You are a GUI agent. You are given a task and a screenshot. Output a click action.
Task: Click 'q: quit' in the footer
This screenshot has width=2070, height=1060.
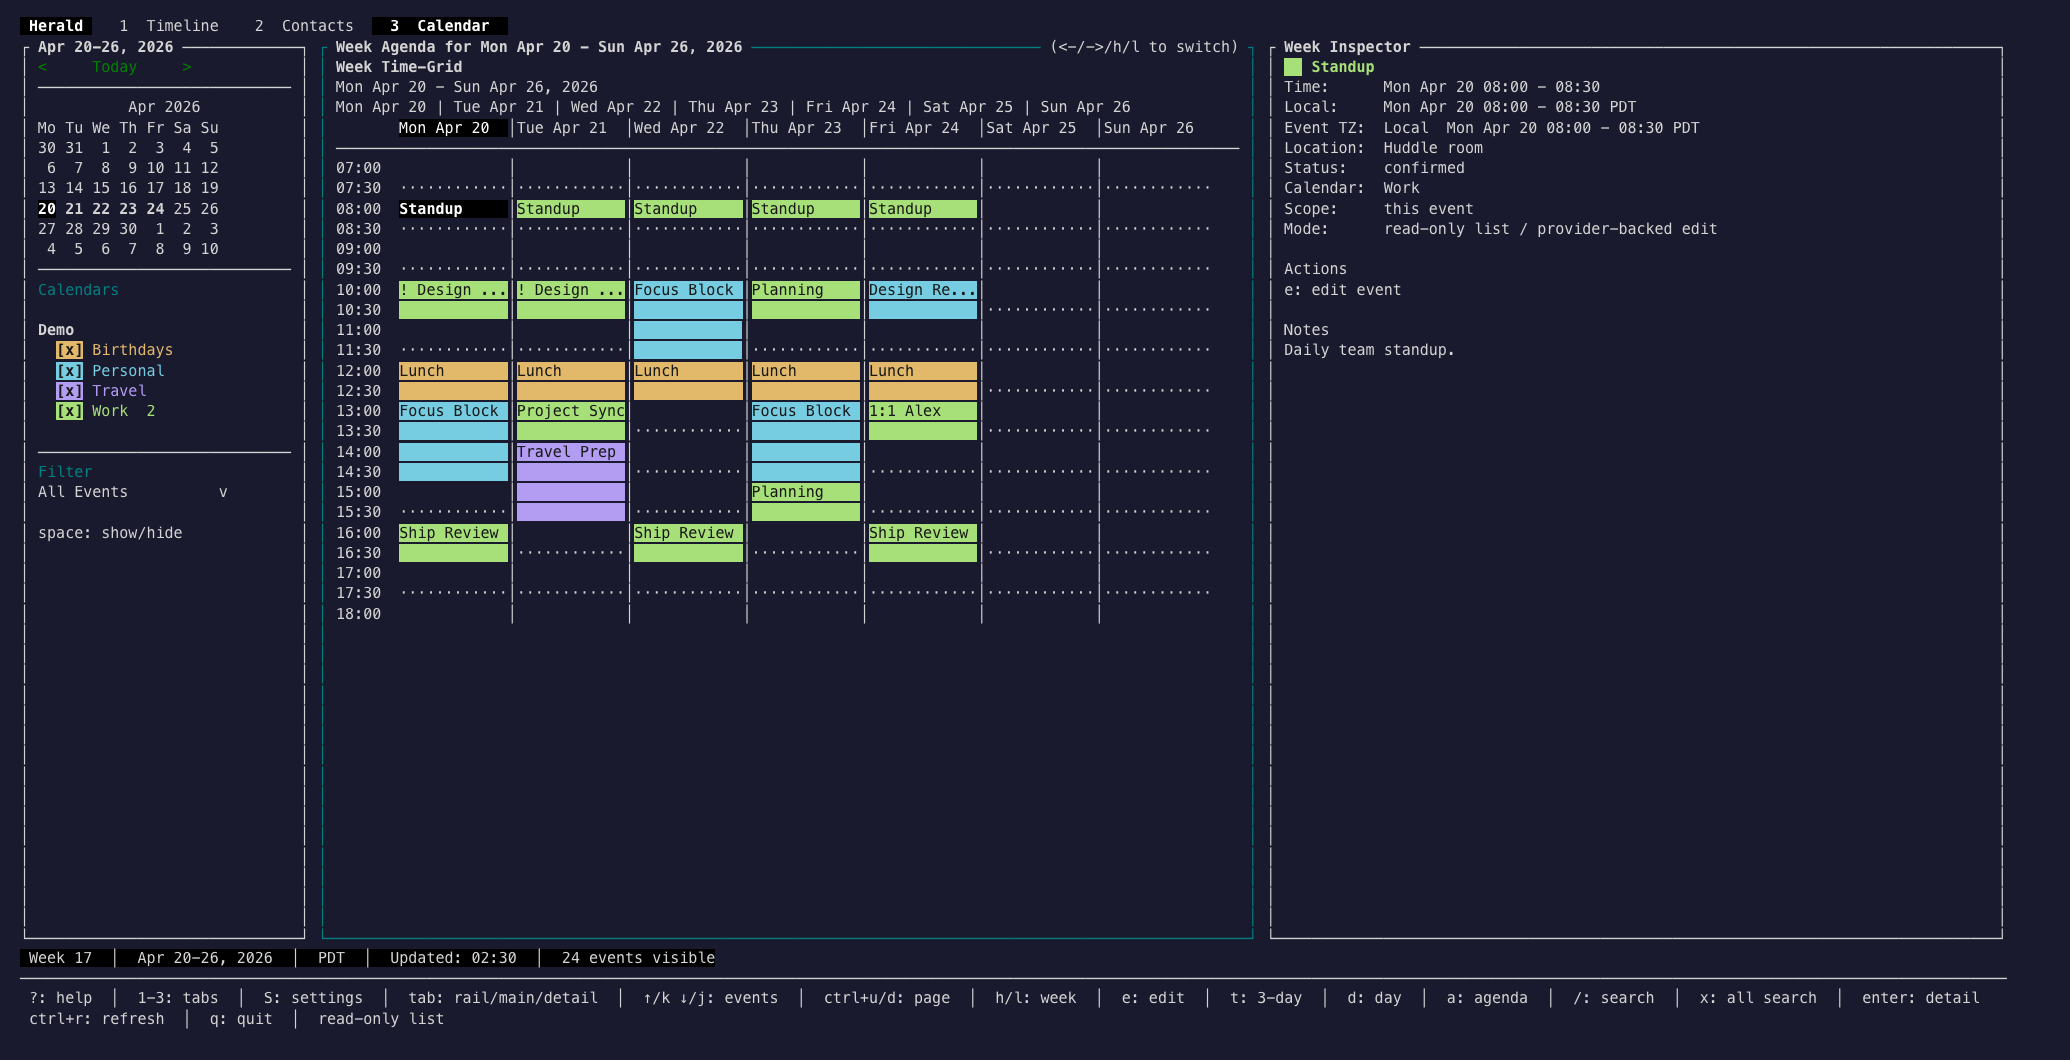[x=241, y=1019]
